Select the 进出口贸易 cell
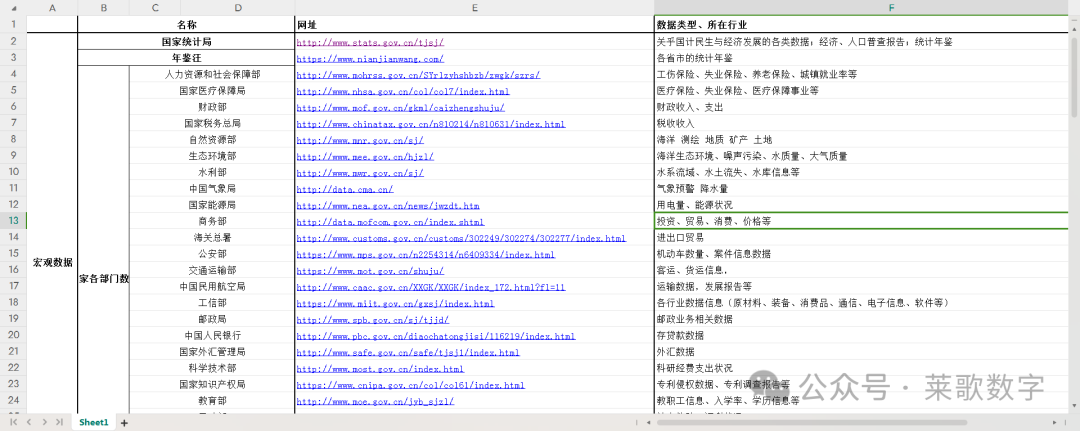Image resolution: width=1080 pixels, height=431 pixels. coord(862,238)
